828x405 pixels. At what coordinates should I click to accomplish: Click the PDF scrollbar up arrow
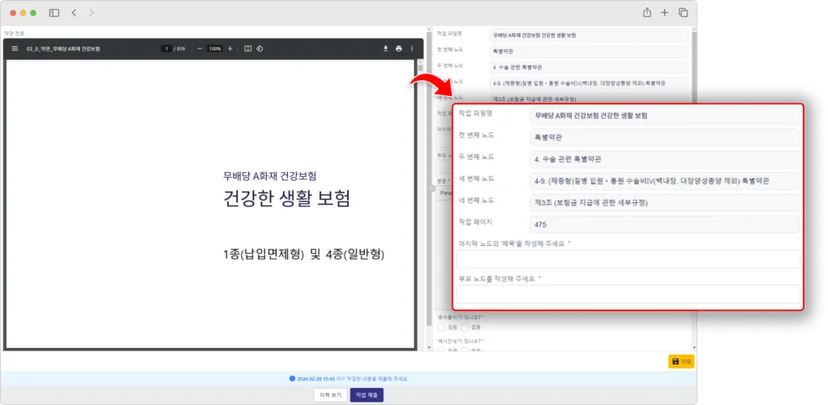point(420,62)
